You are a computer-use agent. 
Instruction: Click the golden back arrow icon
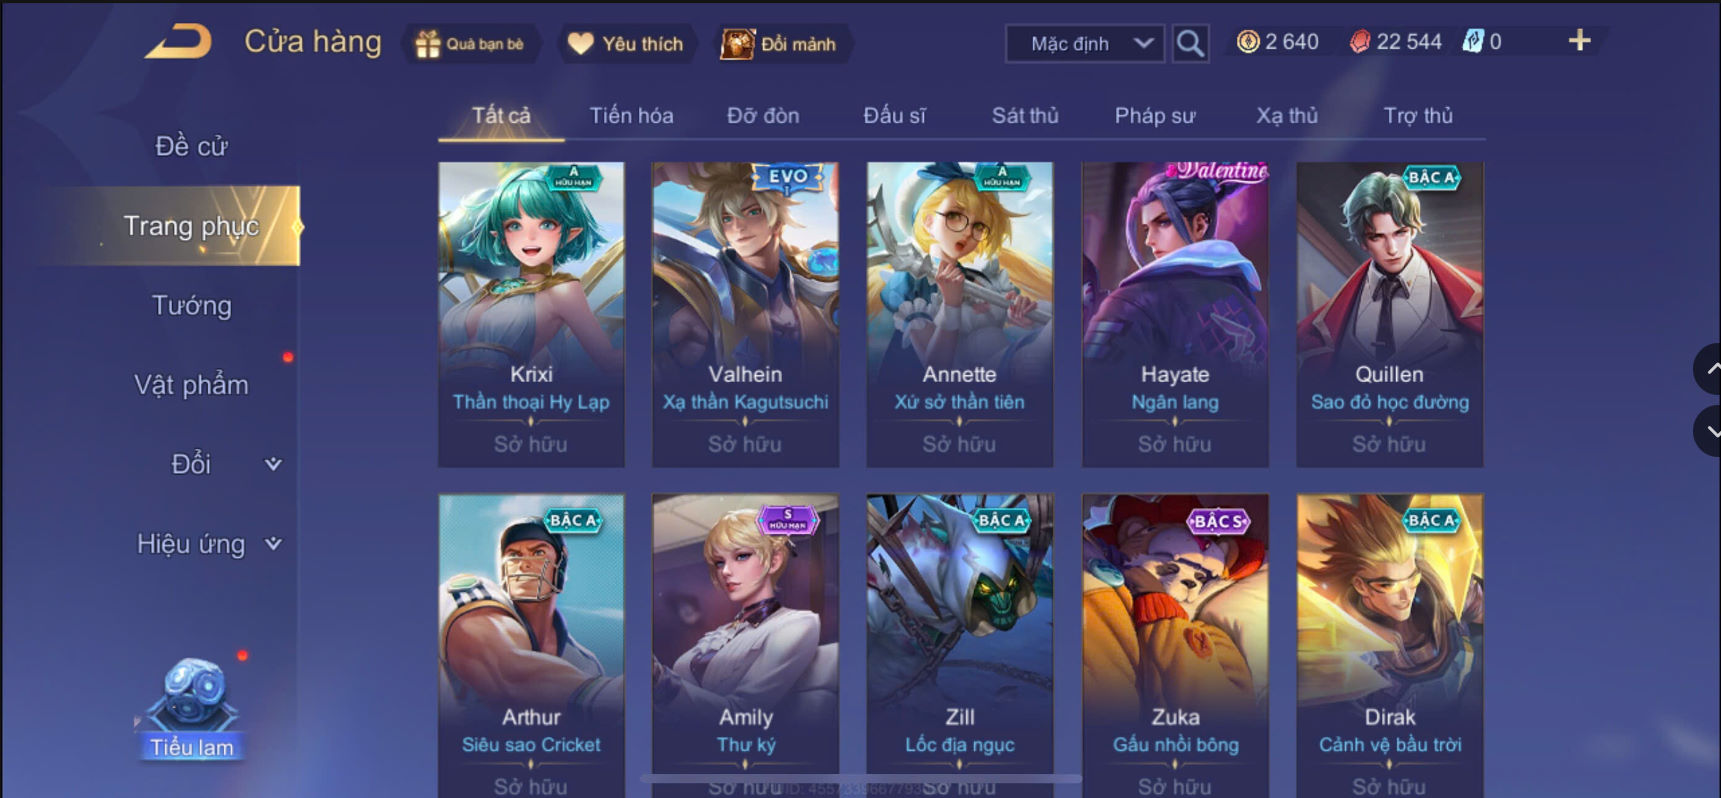(x=178, y=42)
